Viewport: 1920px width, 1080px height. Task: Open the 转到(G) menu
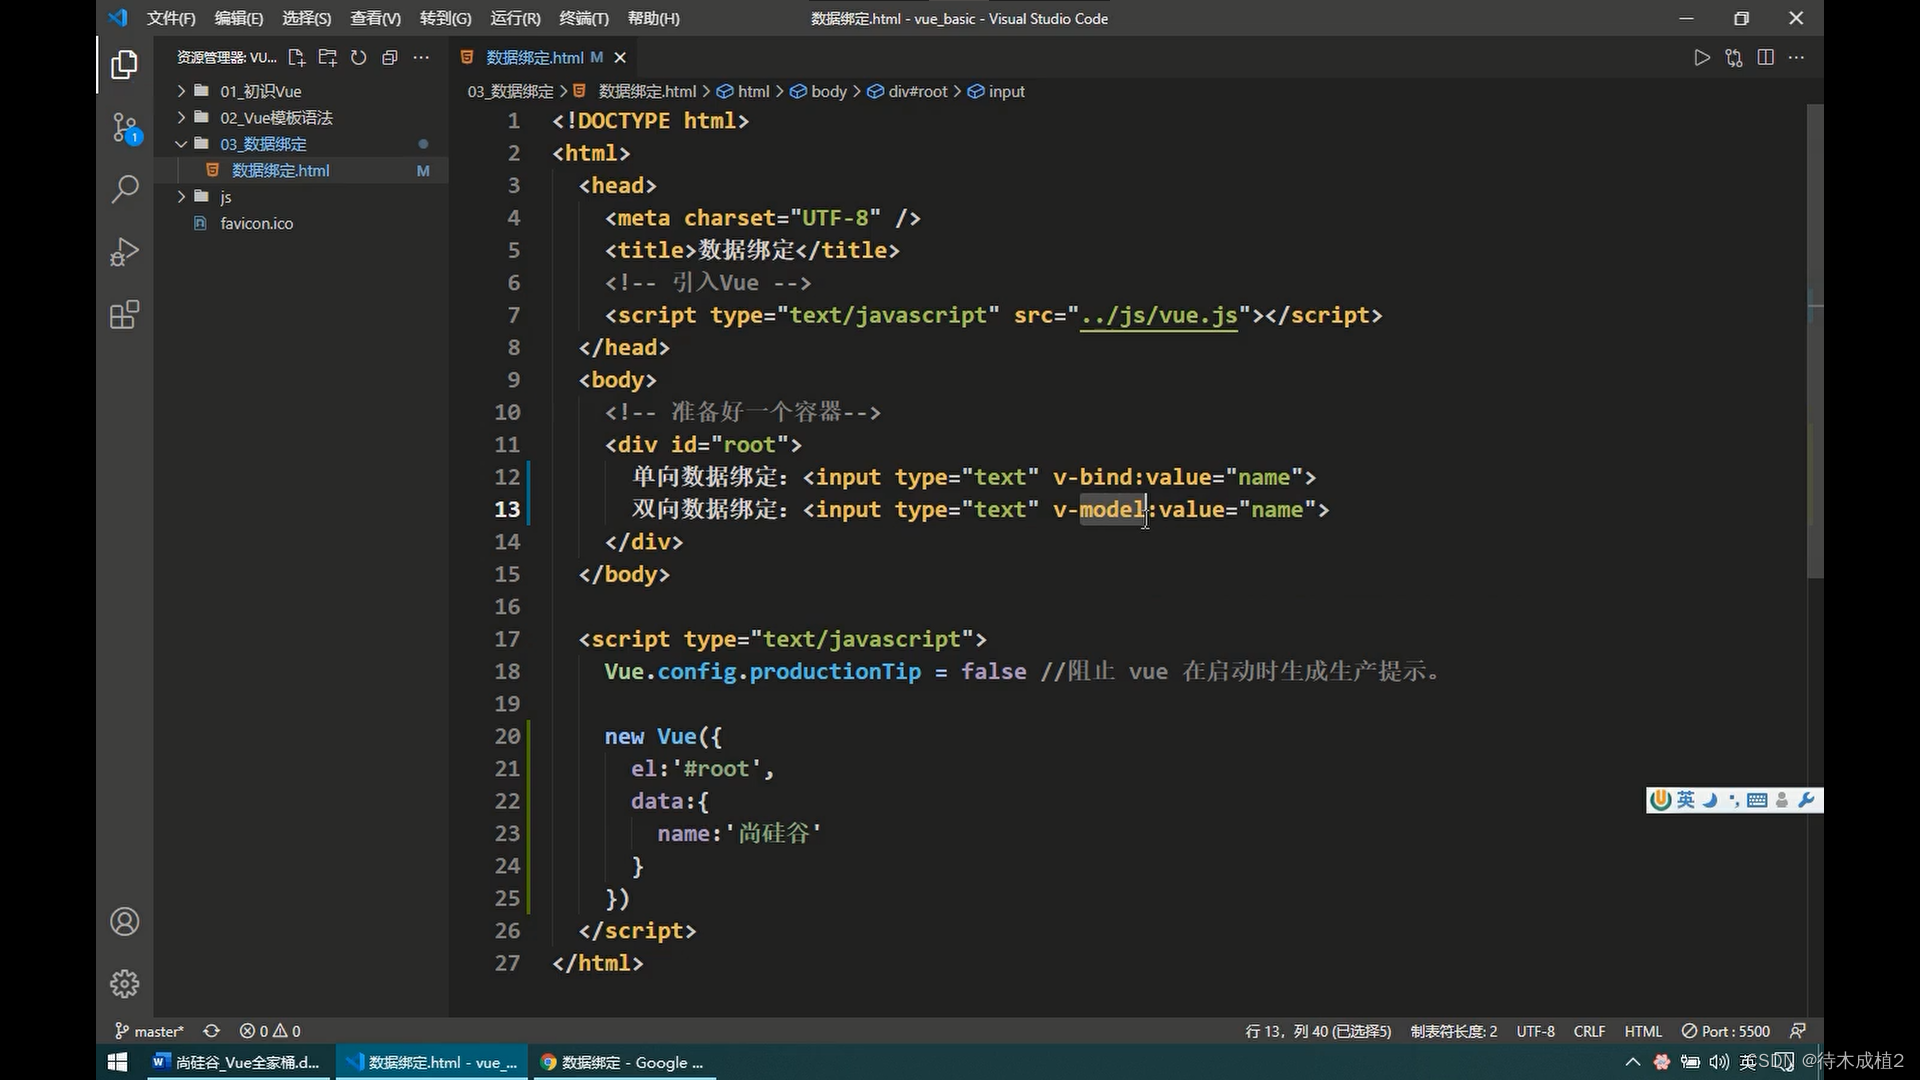click(x=446, y=18)
